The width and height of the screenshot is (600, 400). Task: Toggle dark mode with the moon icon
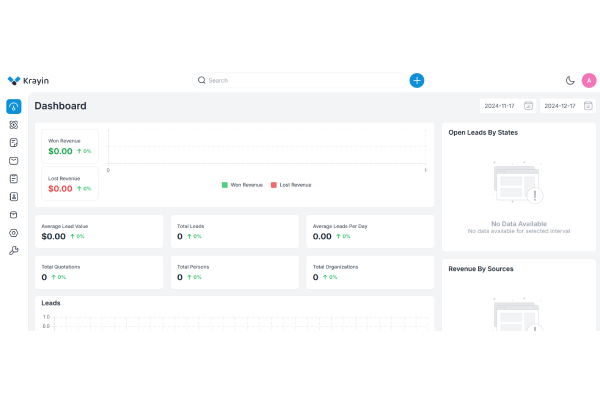click(x=570, y=81)
